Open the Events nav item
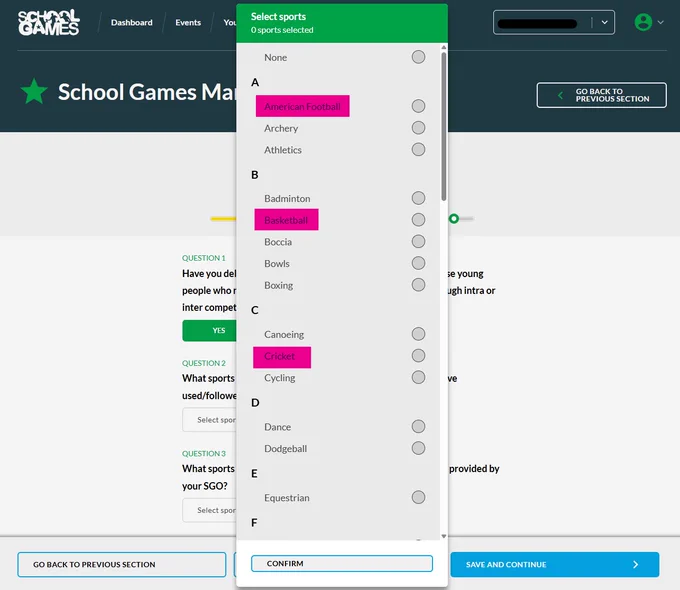This screenshot has height=590, width=680. point(188,23)
